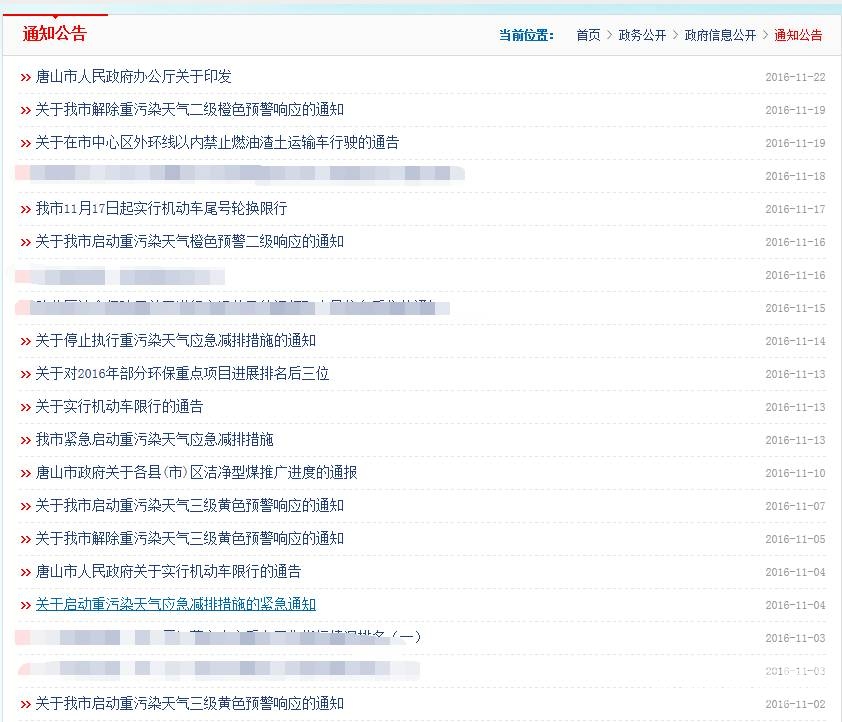Open 关于我市解除重污染天气三级黄色预警响应的通知

point(189,538)
